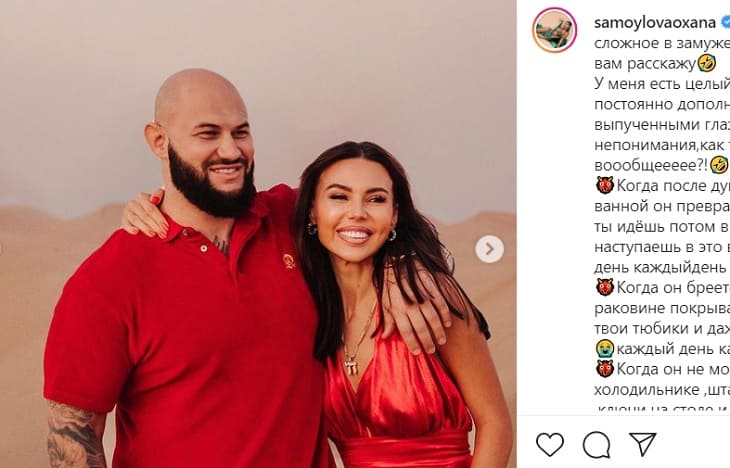This screenshot has height=468, width=730.
Task: Click the blue verified badge
Action: pos(725,22)
